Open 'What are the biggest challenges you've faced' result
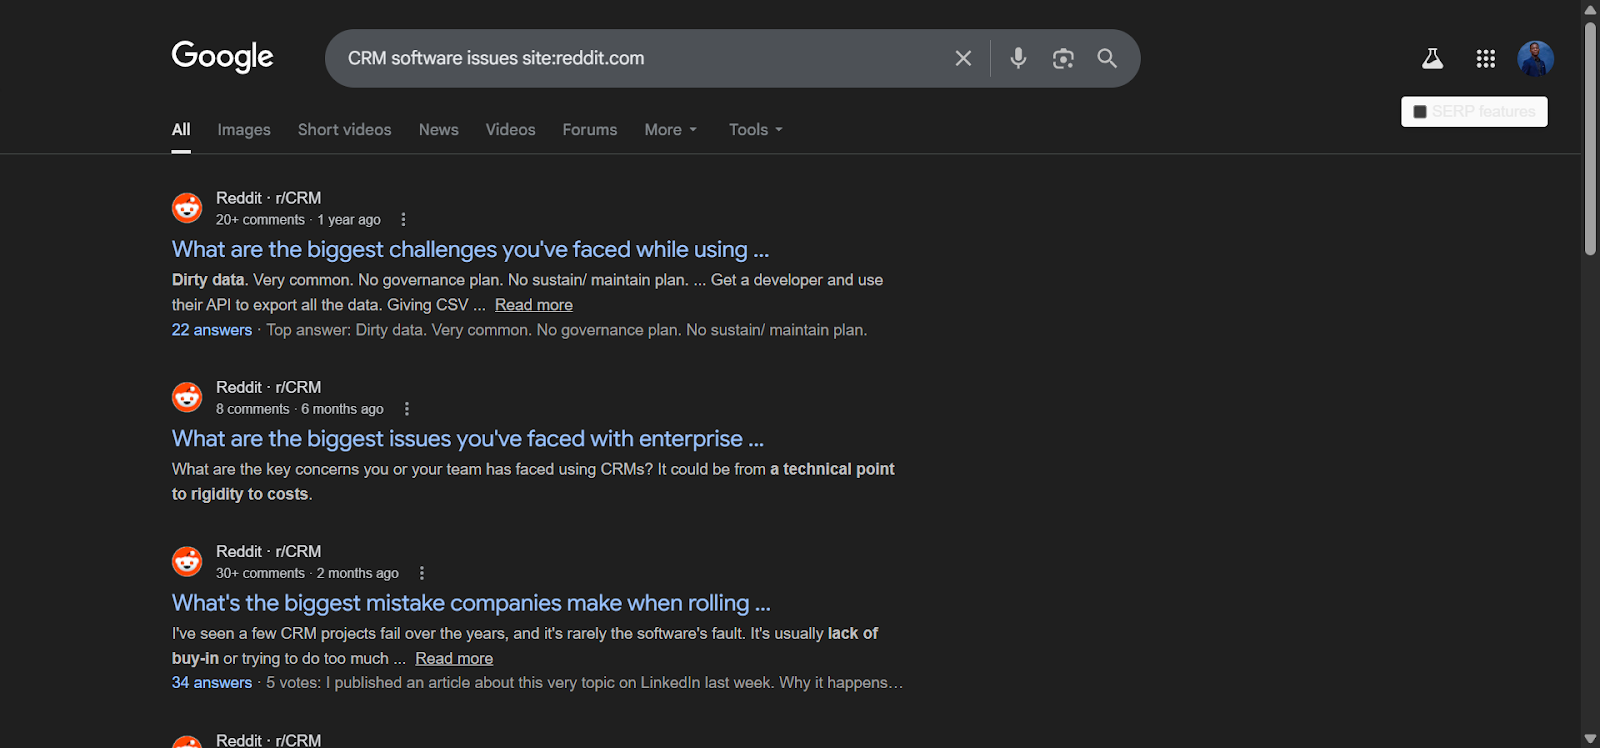This screenshot has width=1600, height=748. 470,249
